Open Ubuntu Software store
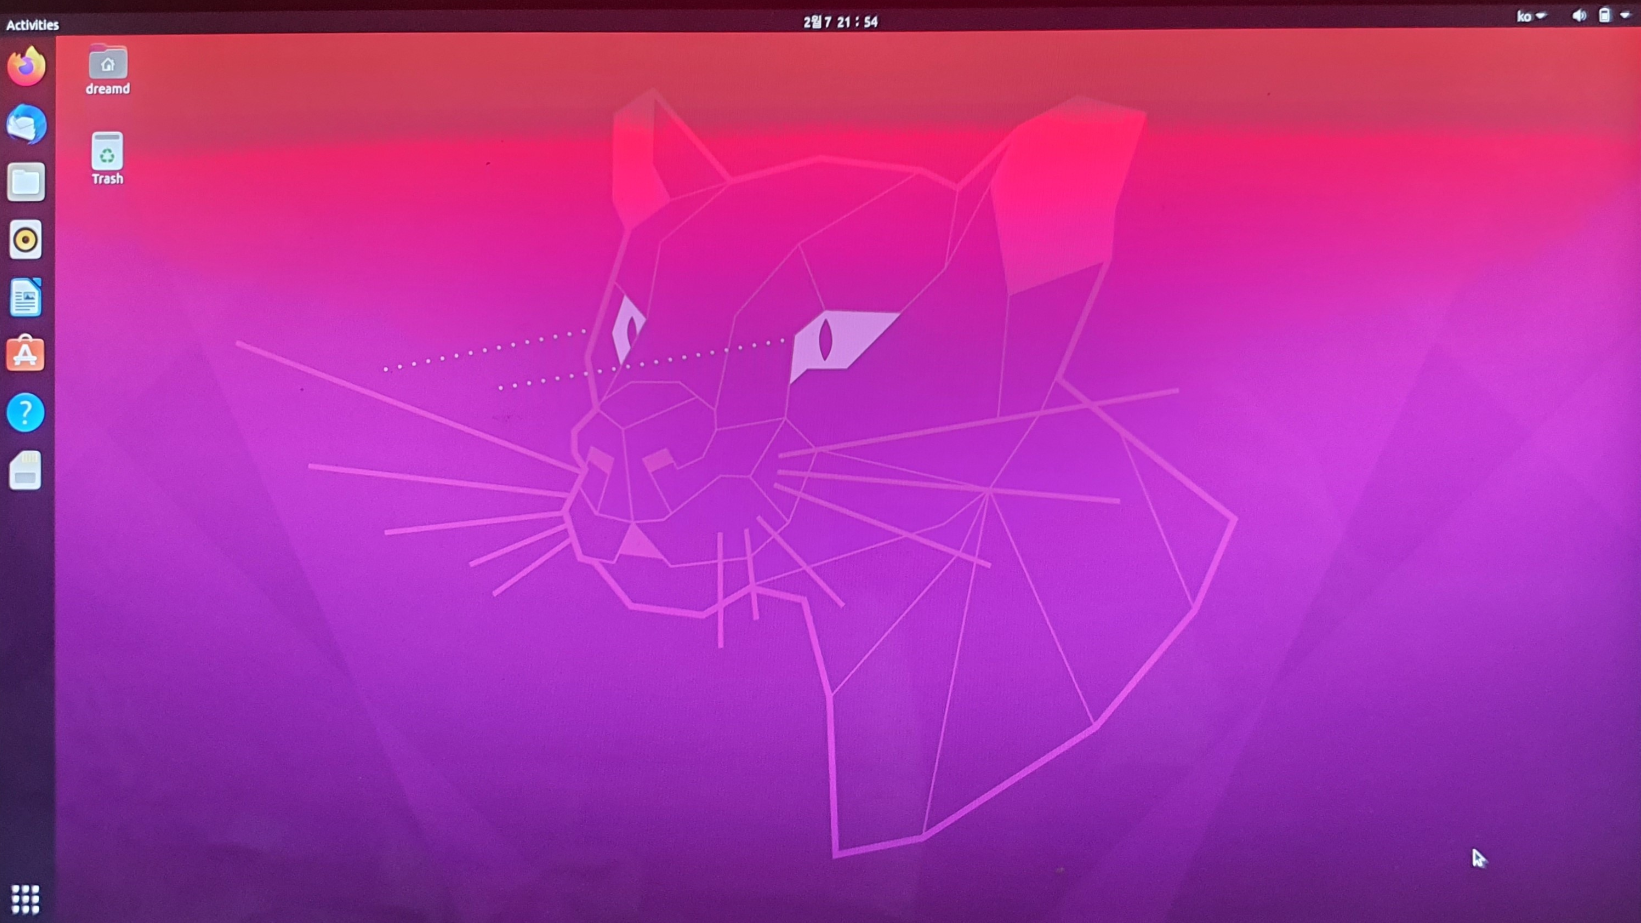The height and width of the screenshot is (923, 1641). tap(26, 354)
